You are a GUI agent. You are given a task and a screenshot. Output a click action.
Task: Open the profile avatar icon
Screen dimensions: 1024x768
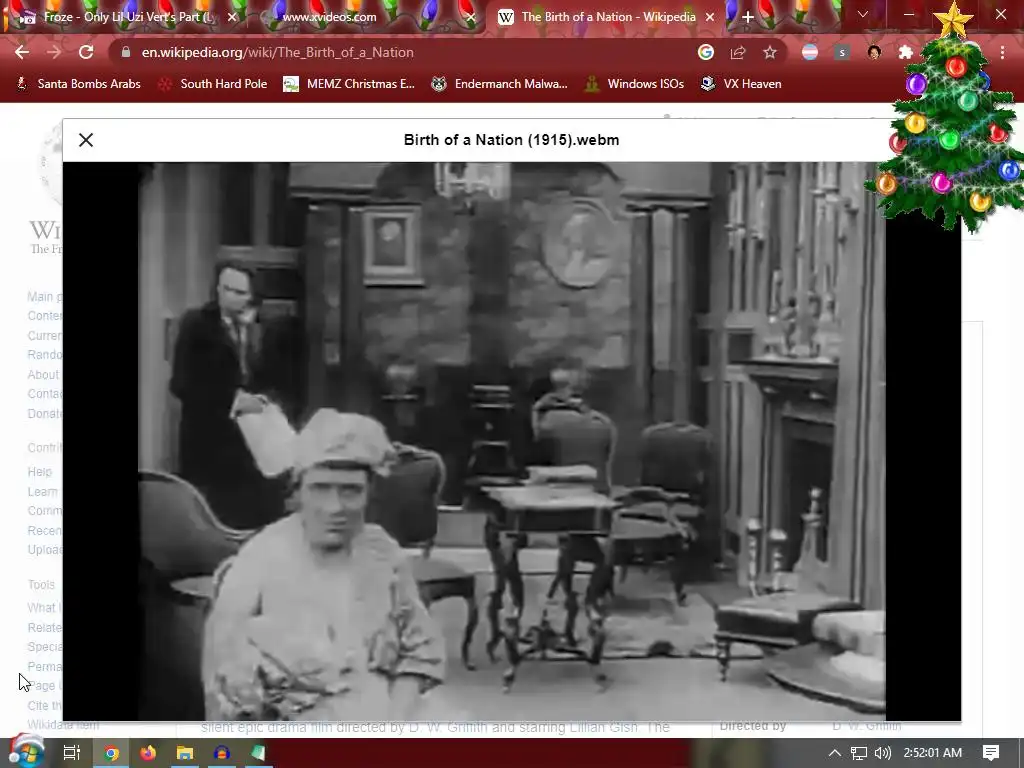click(874, 52)
